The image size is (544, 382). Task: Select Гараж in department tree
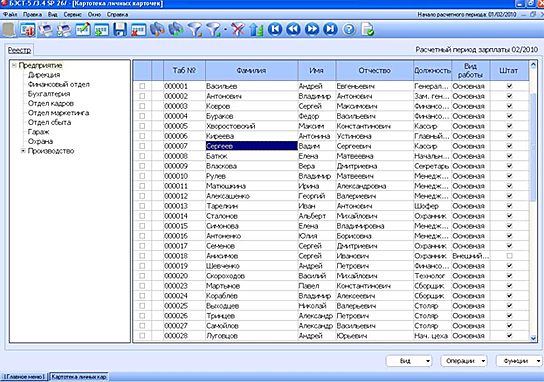click(x=39, y=132)
